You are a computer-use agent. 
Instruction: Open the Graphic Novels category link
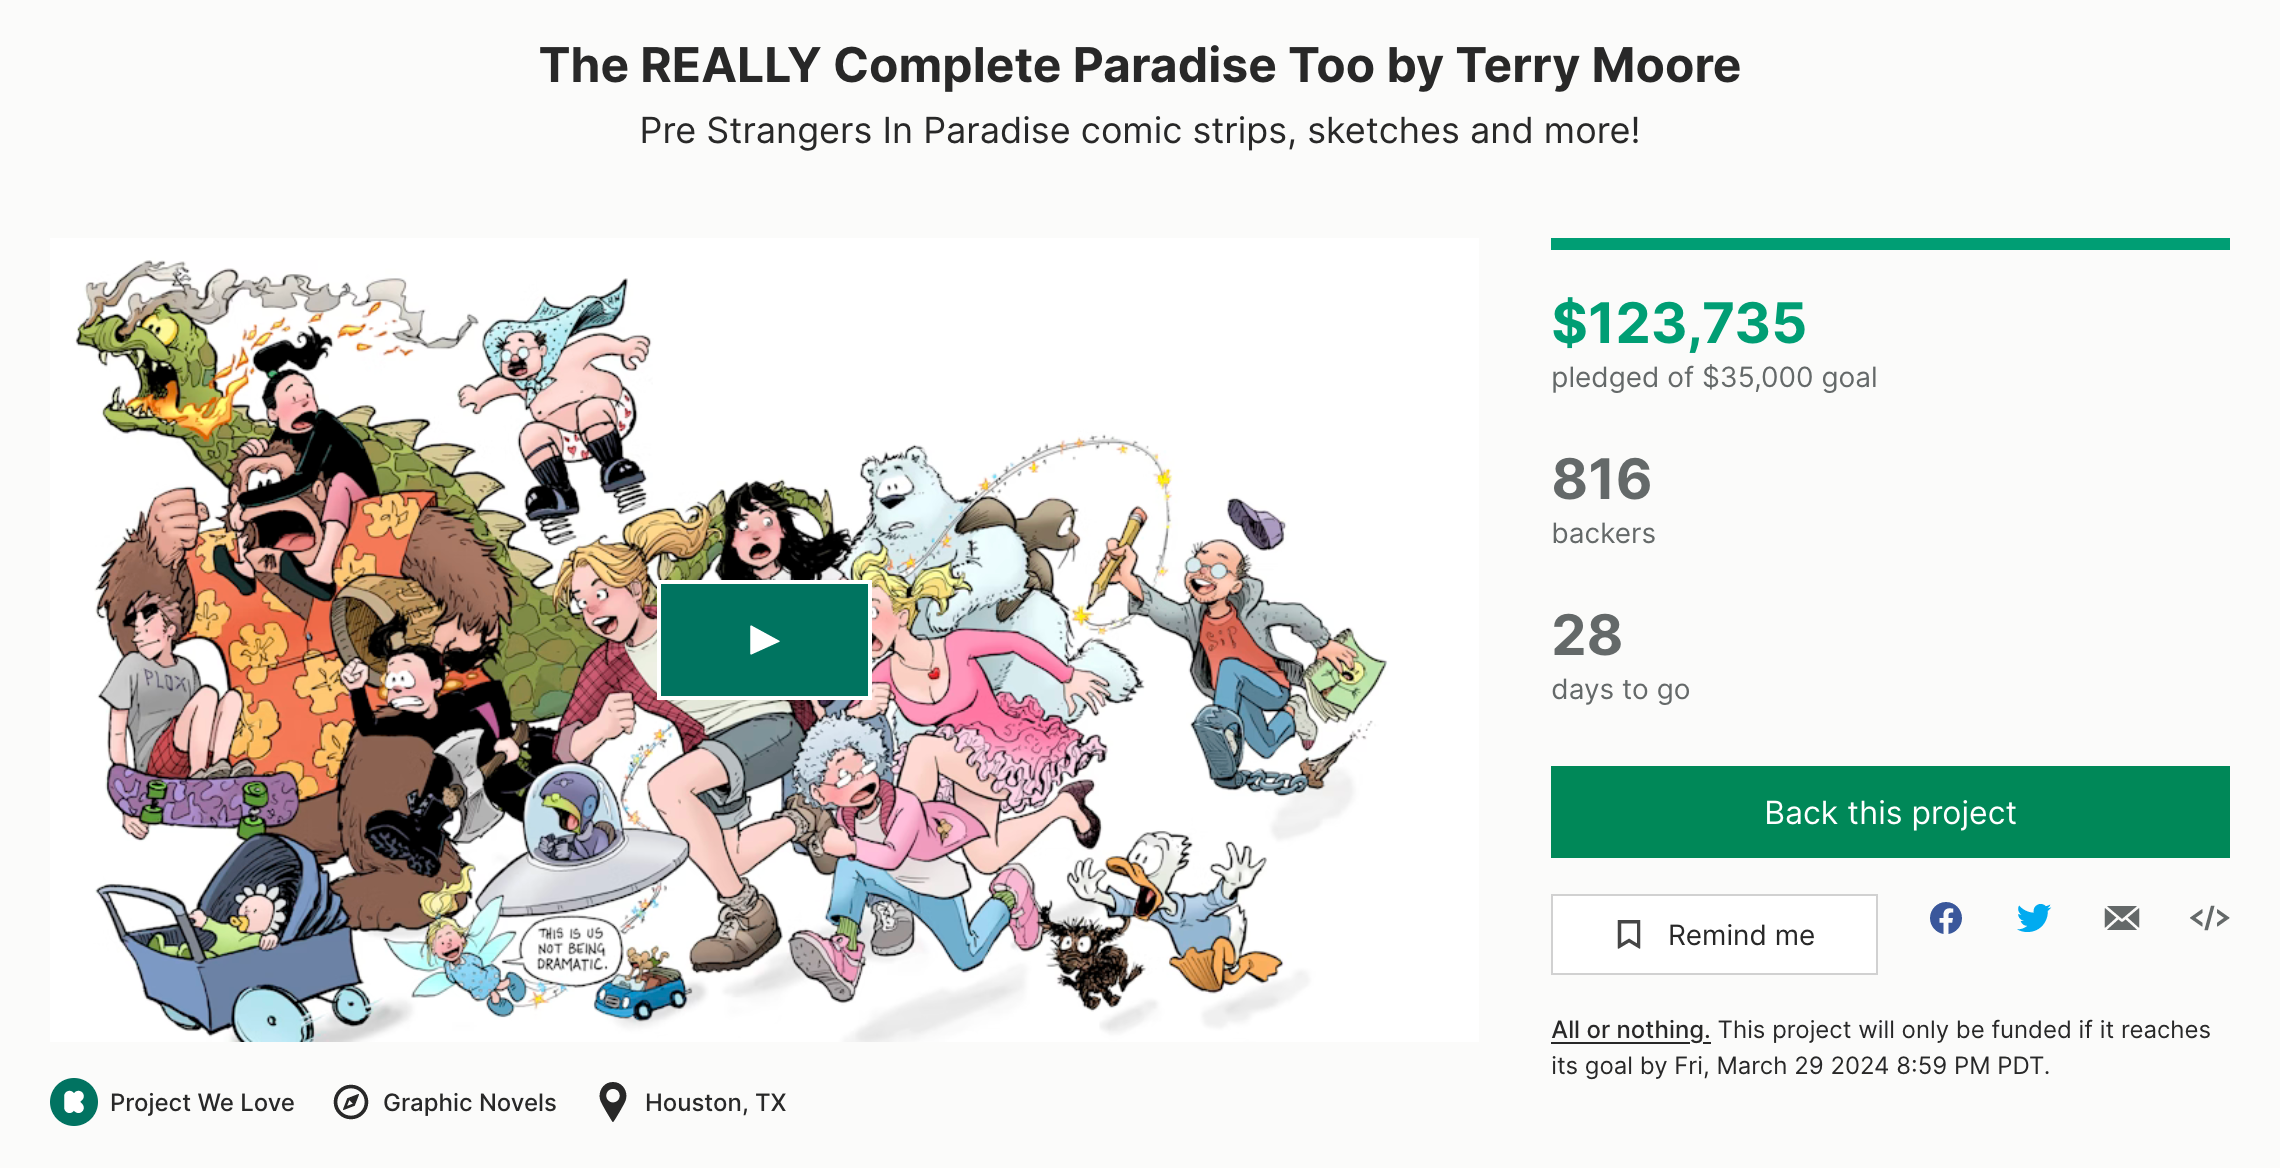[x=469, y=1102]
